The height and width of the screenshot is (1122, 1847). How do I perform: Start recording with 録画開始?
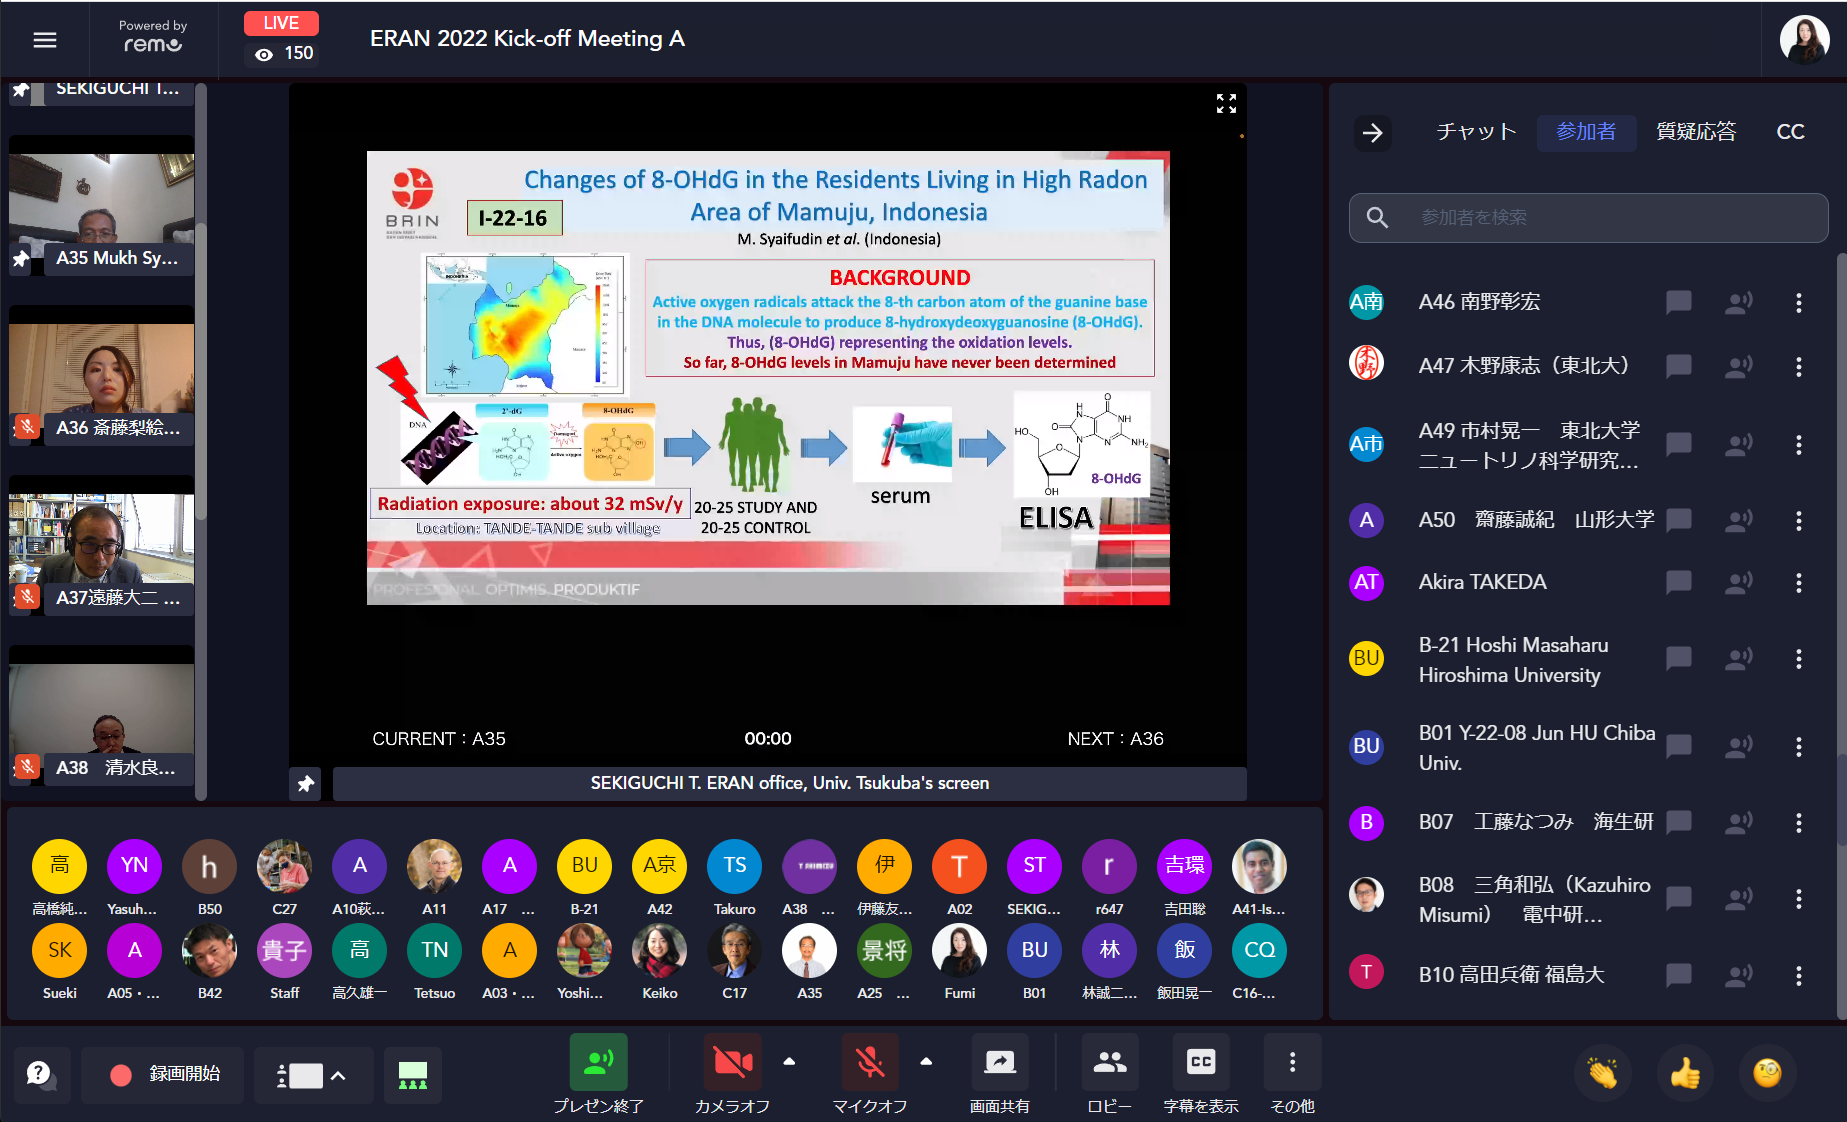point(163,1075)
